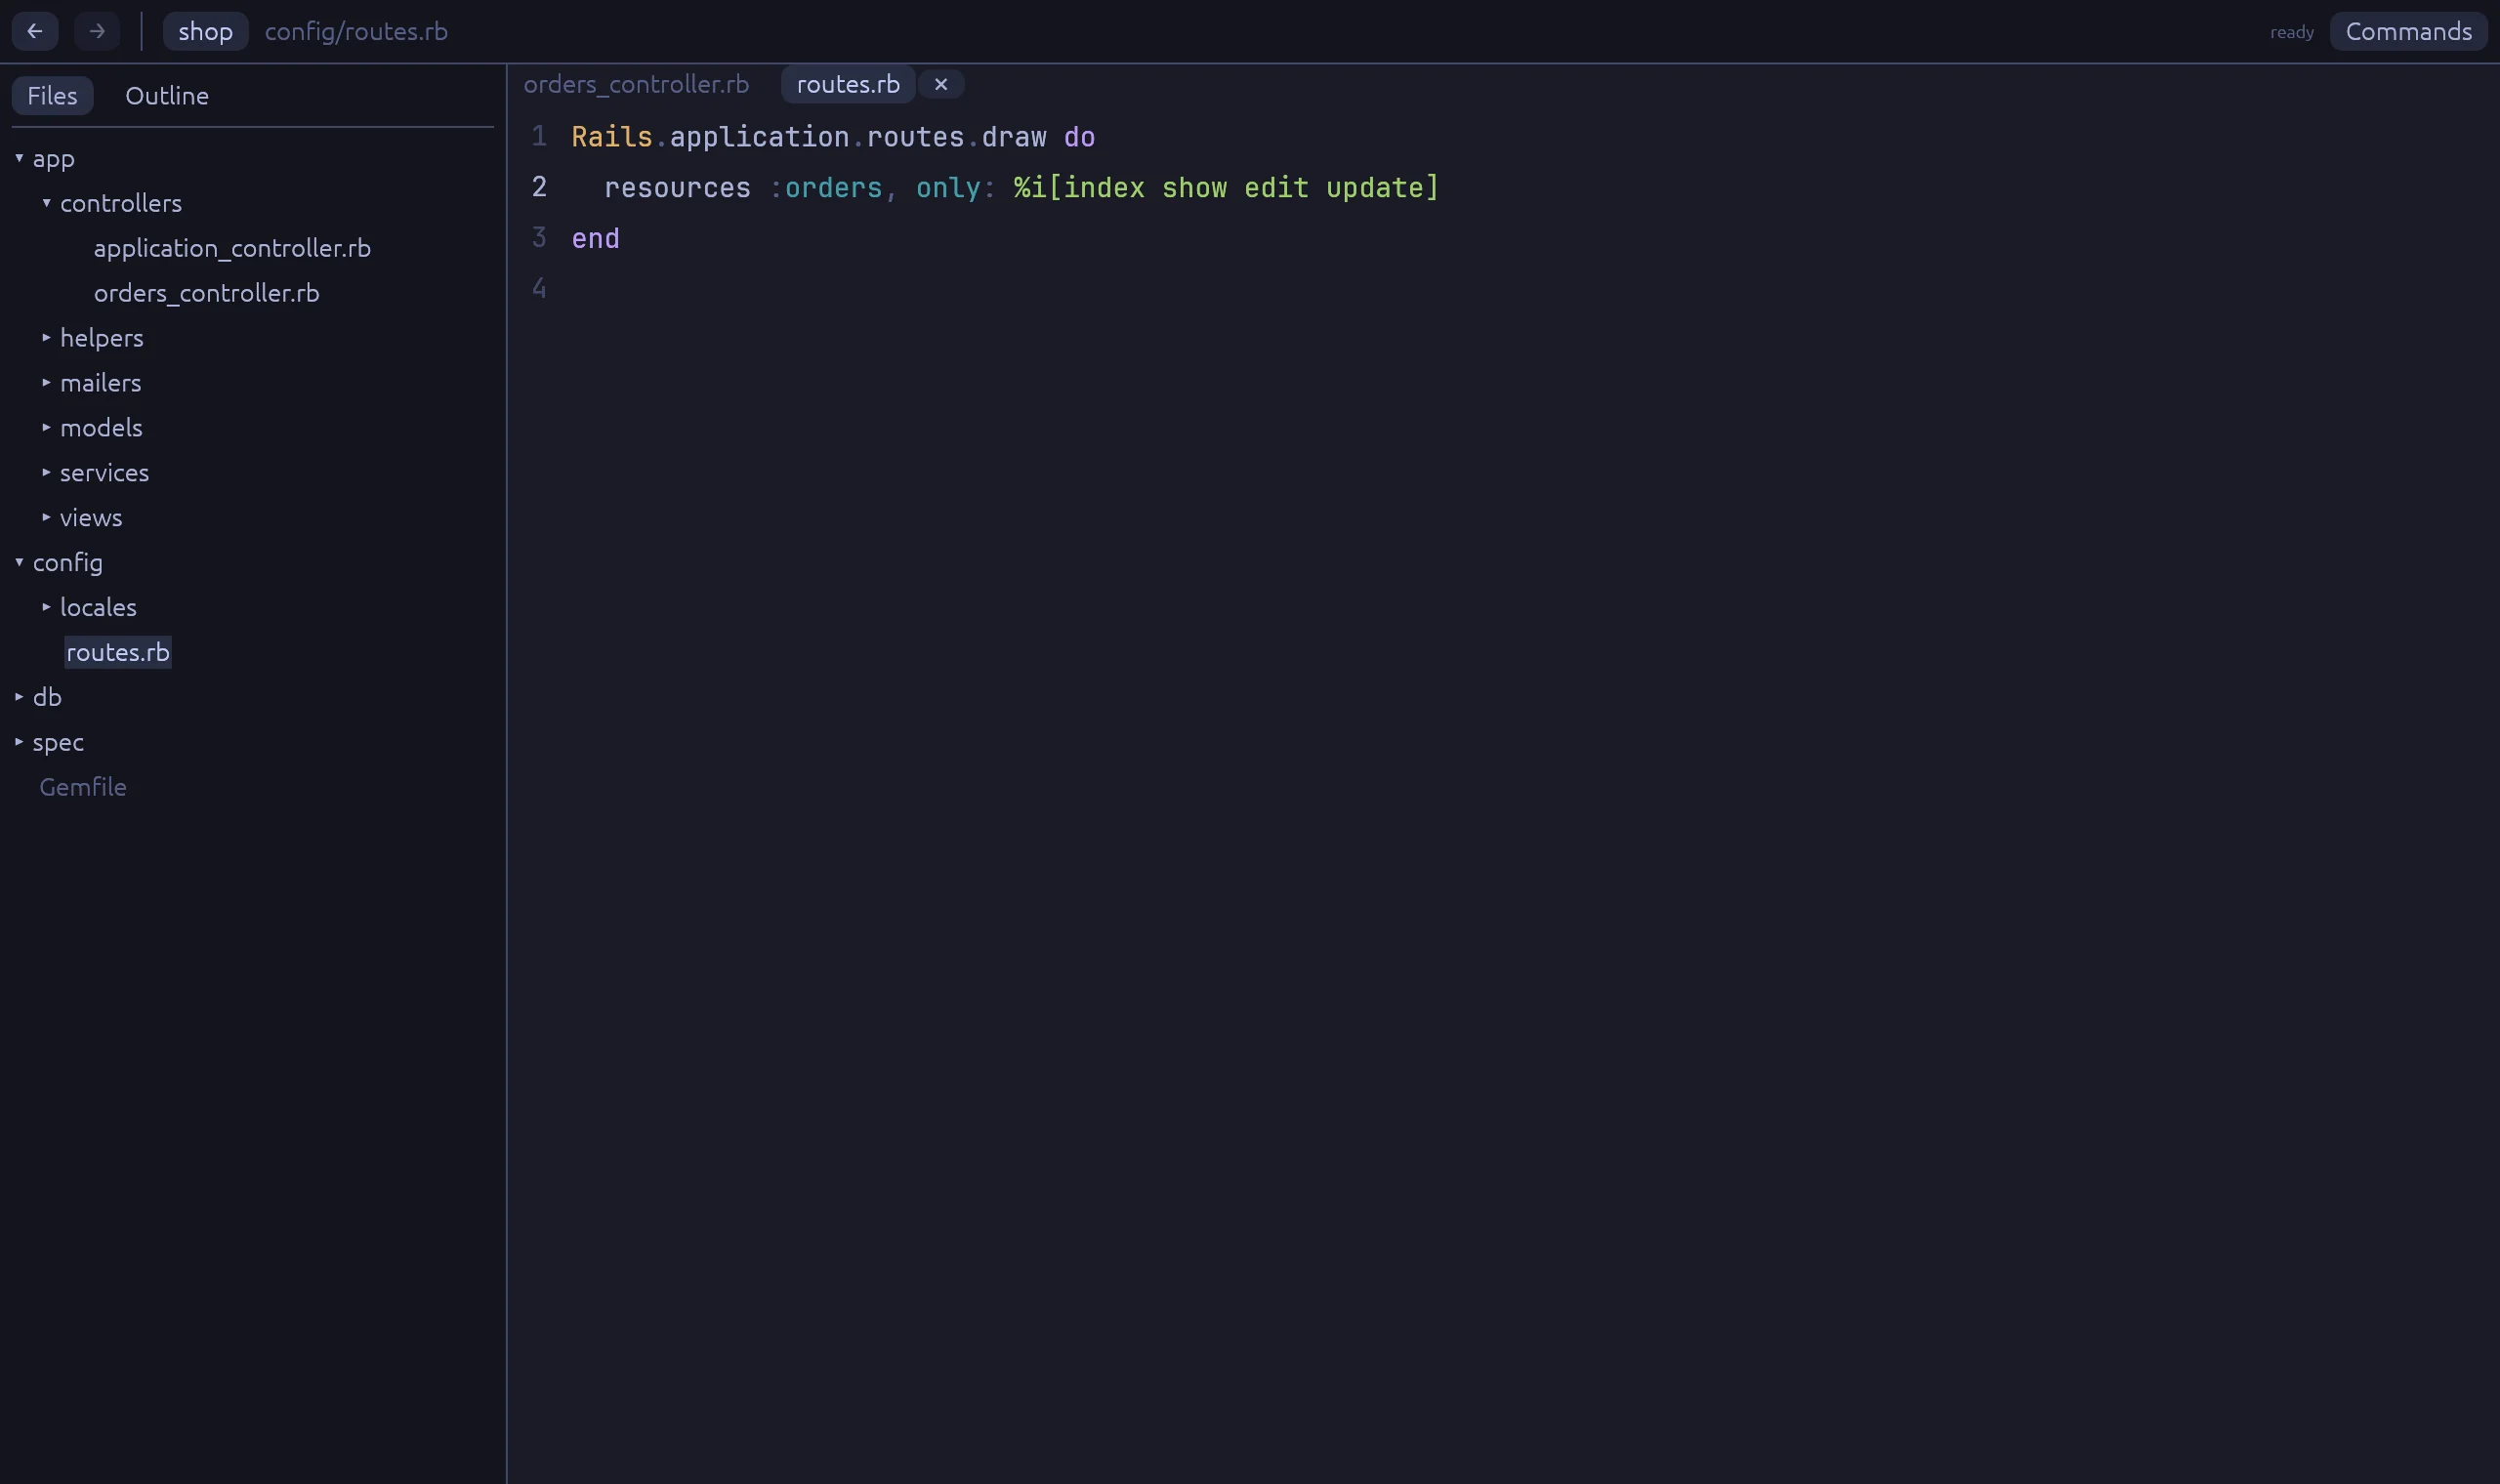Select the controllers folder label
This screenshot has height=1484, width=2500.
tap(121, 203)
